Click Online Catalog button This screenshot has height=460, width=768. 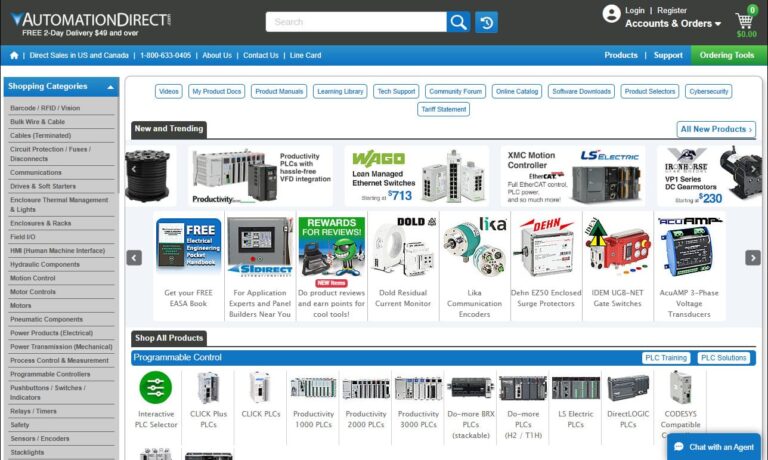pos(517,92)
